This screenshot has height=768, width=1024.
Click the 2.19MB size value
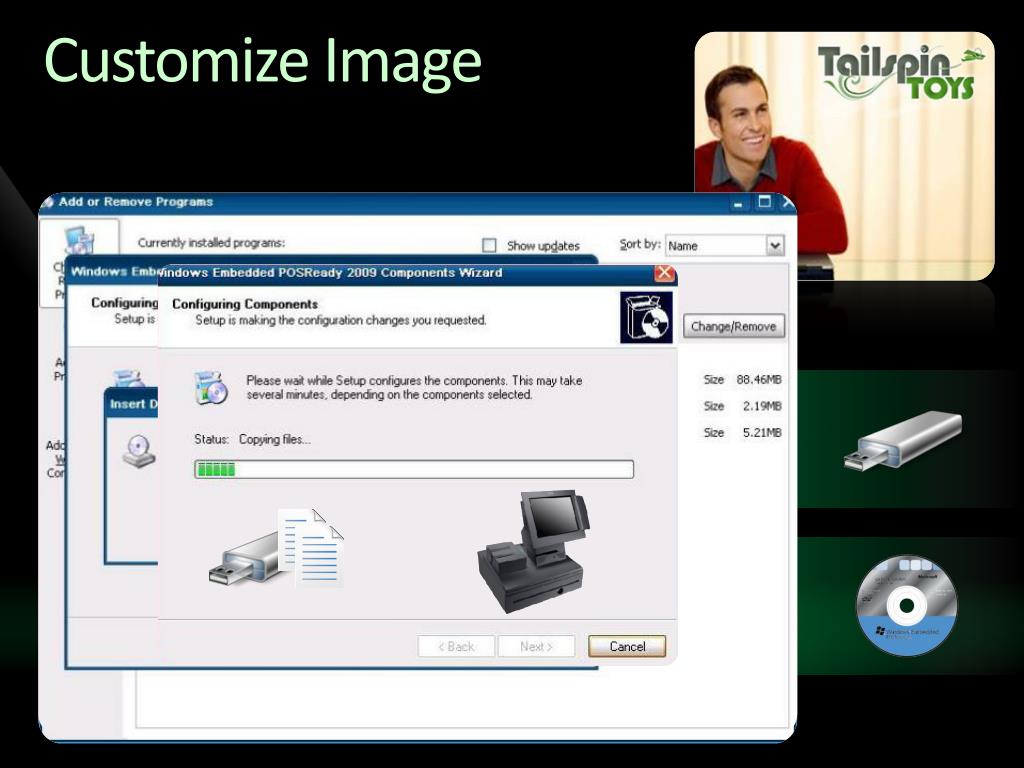click(x=761, y=406)
